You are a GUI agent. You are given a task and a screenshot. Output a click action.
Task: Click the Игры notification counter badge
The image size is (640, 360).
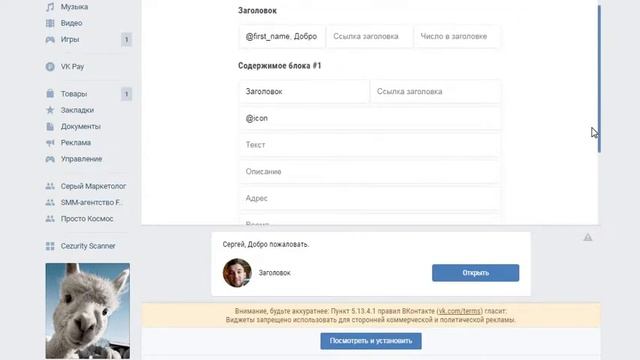pyautogui.click(x=127, y=40)
